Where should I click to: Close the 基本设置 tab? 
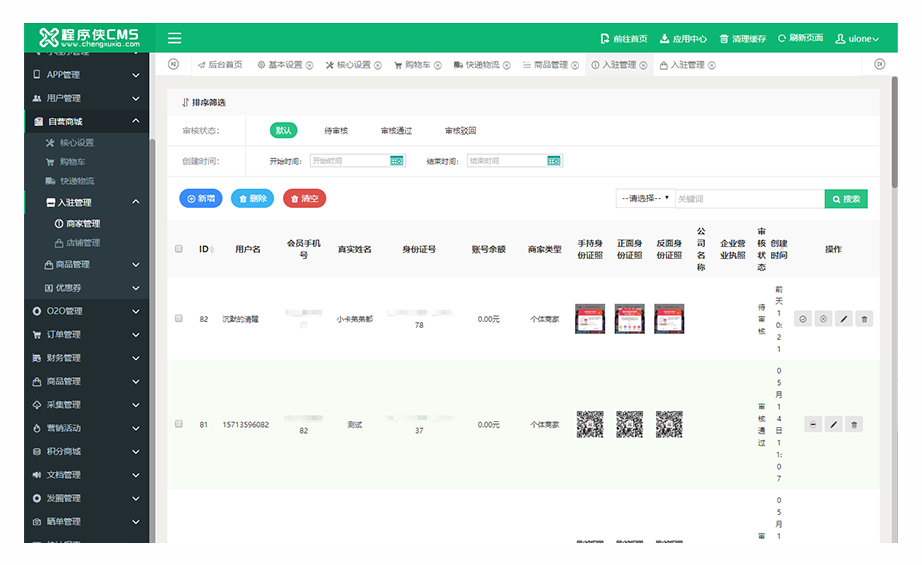click(x=309, y=65)
